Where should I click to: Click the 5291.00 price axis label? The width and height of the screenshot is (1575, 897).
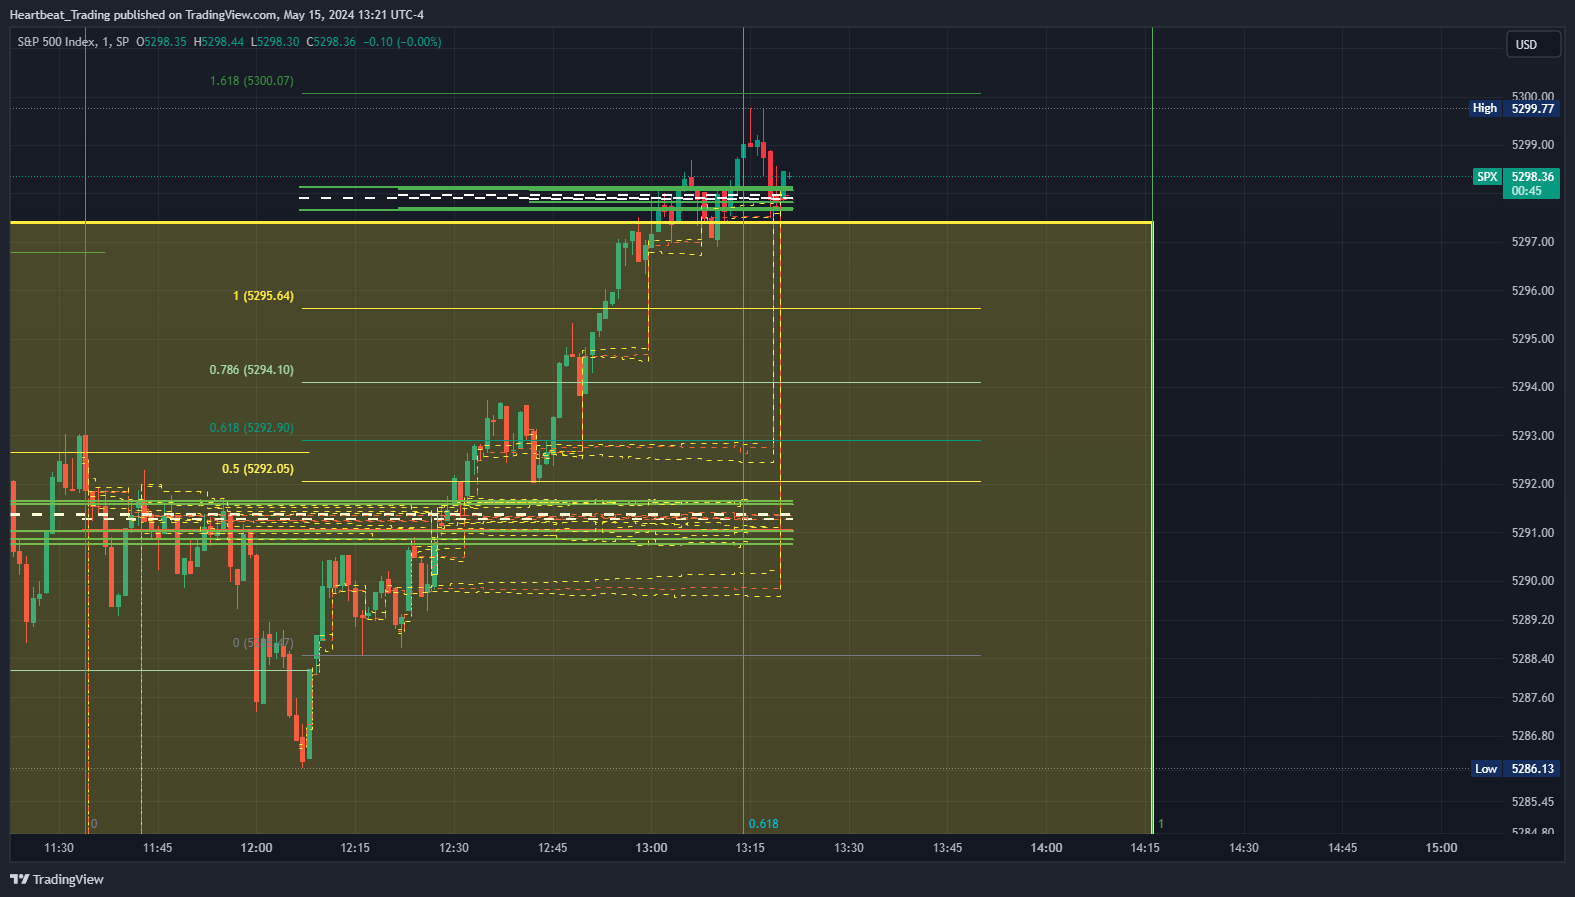[1533, 533]
